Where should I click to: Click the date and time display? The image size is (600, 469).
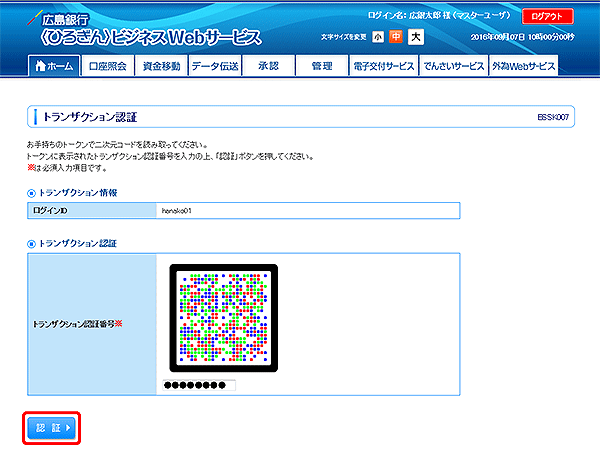522,37
